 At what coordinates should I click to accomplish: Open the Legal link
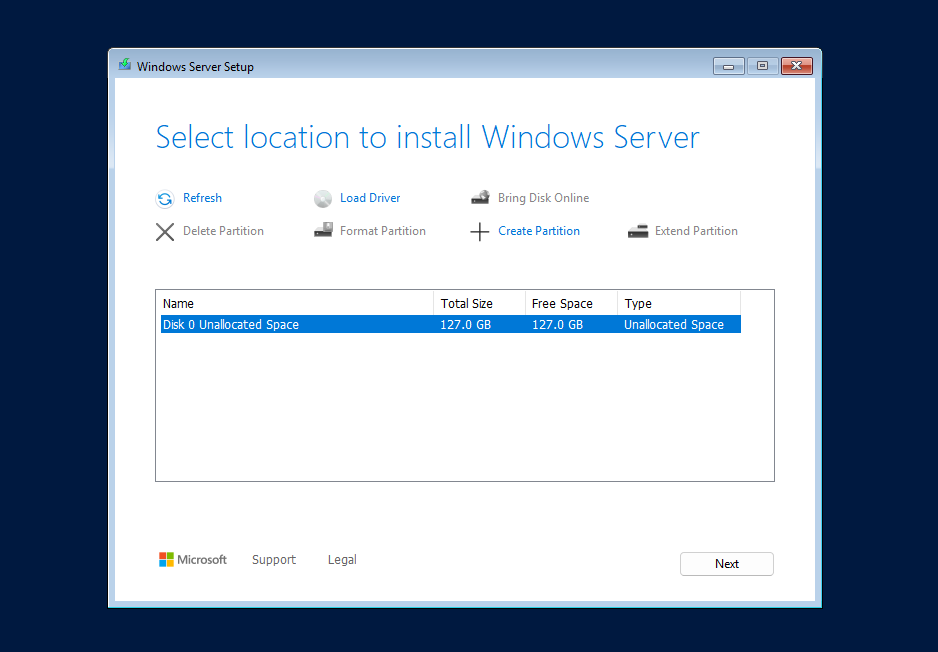[x=342, y=560]
